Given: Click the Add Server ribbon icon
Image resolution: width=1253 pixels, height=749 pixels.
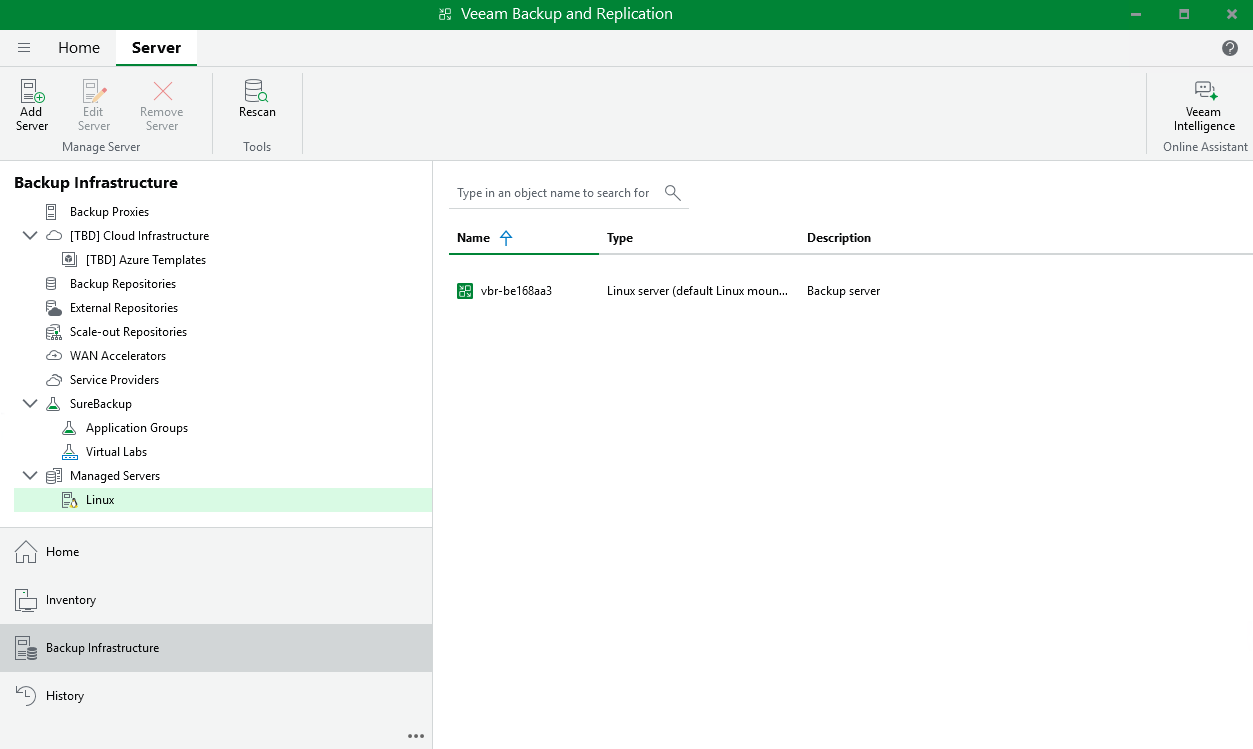Looking at the screenshot, I should pyautogui.click(x=32, y=92).
